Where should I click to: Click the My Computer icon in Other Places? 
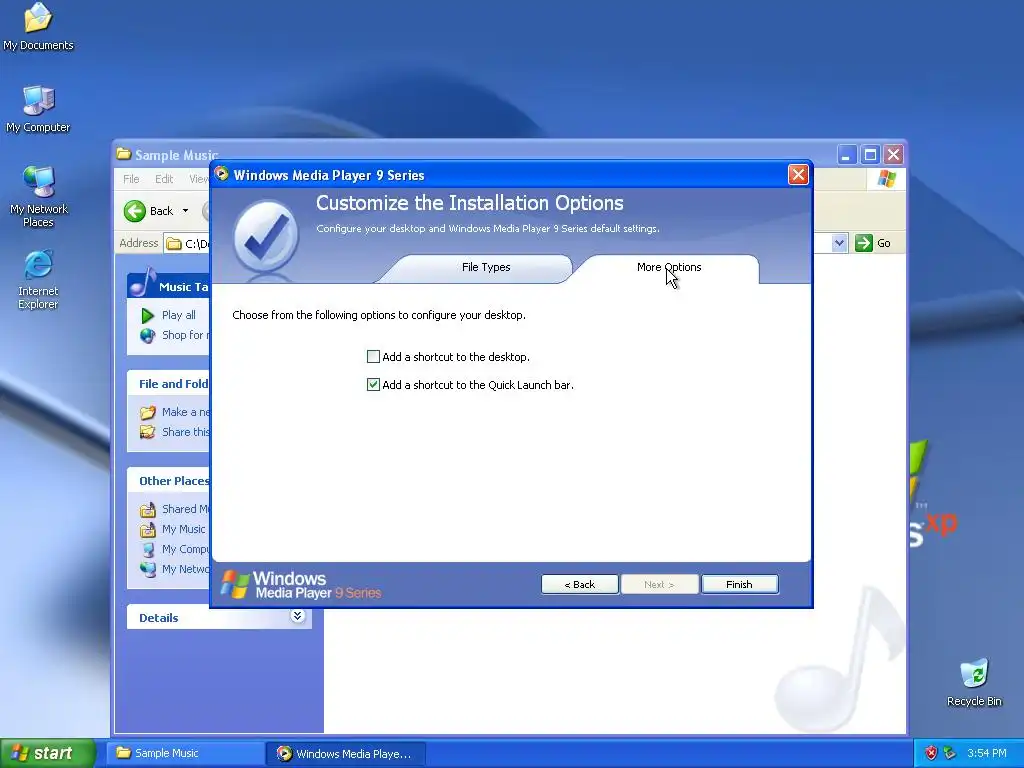(148, 549)
